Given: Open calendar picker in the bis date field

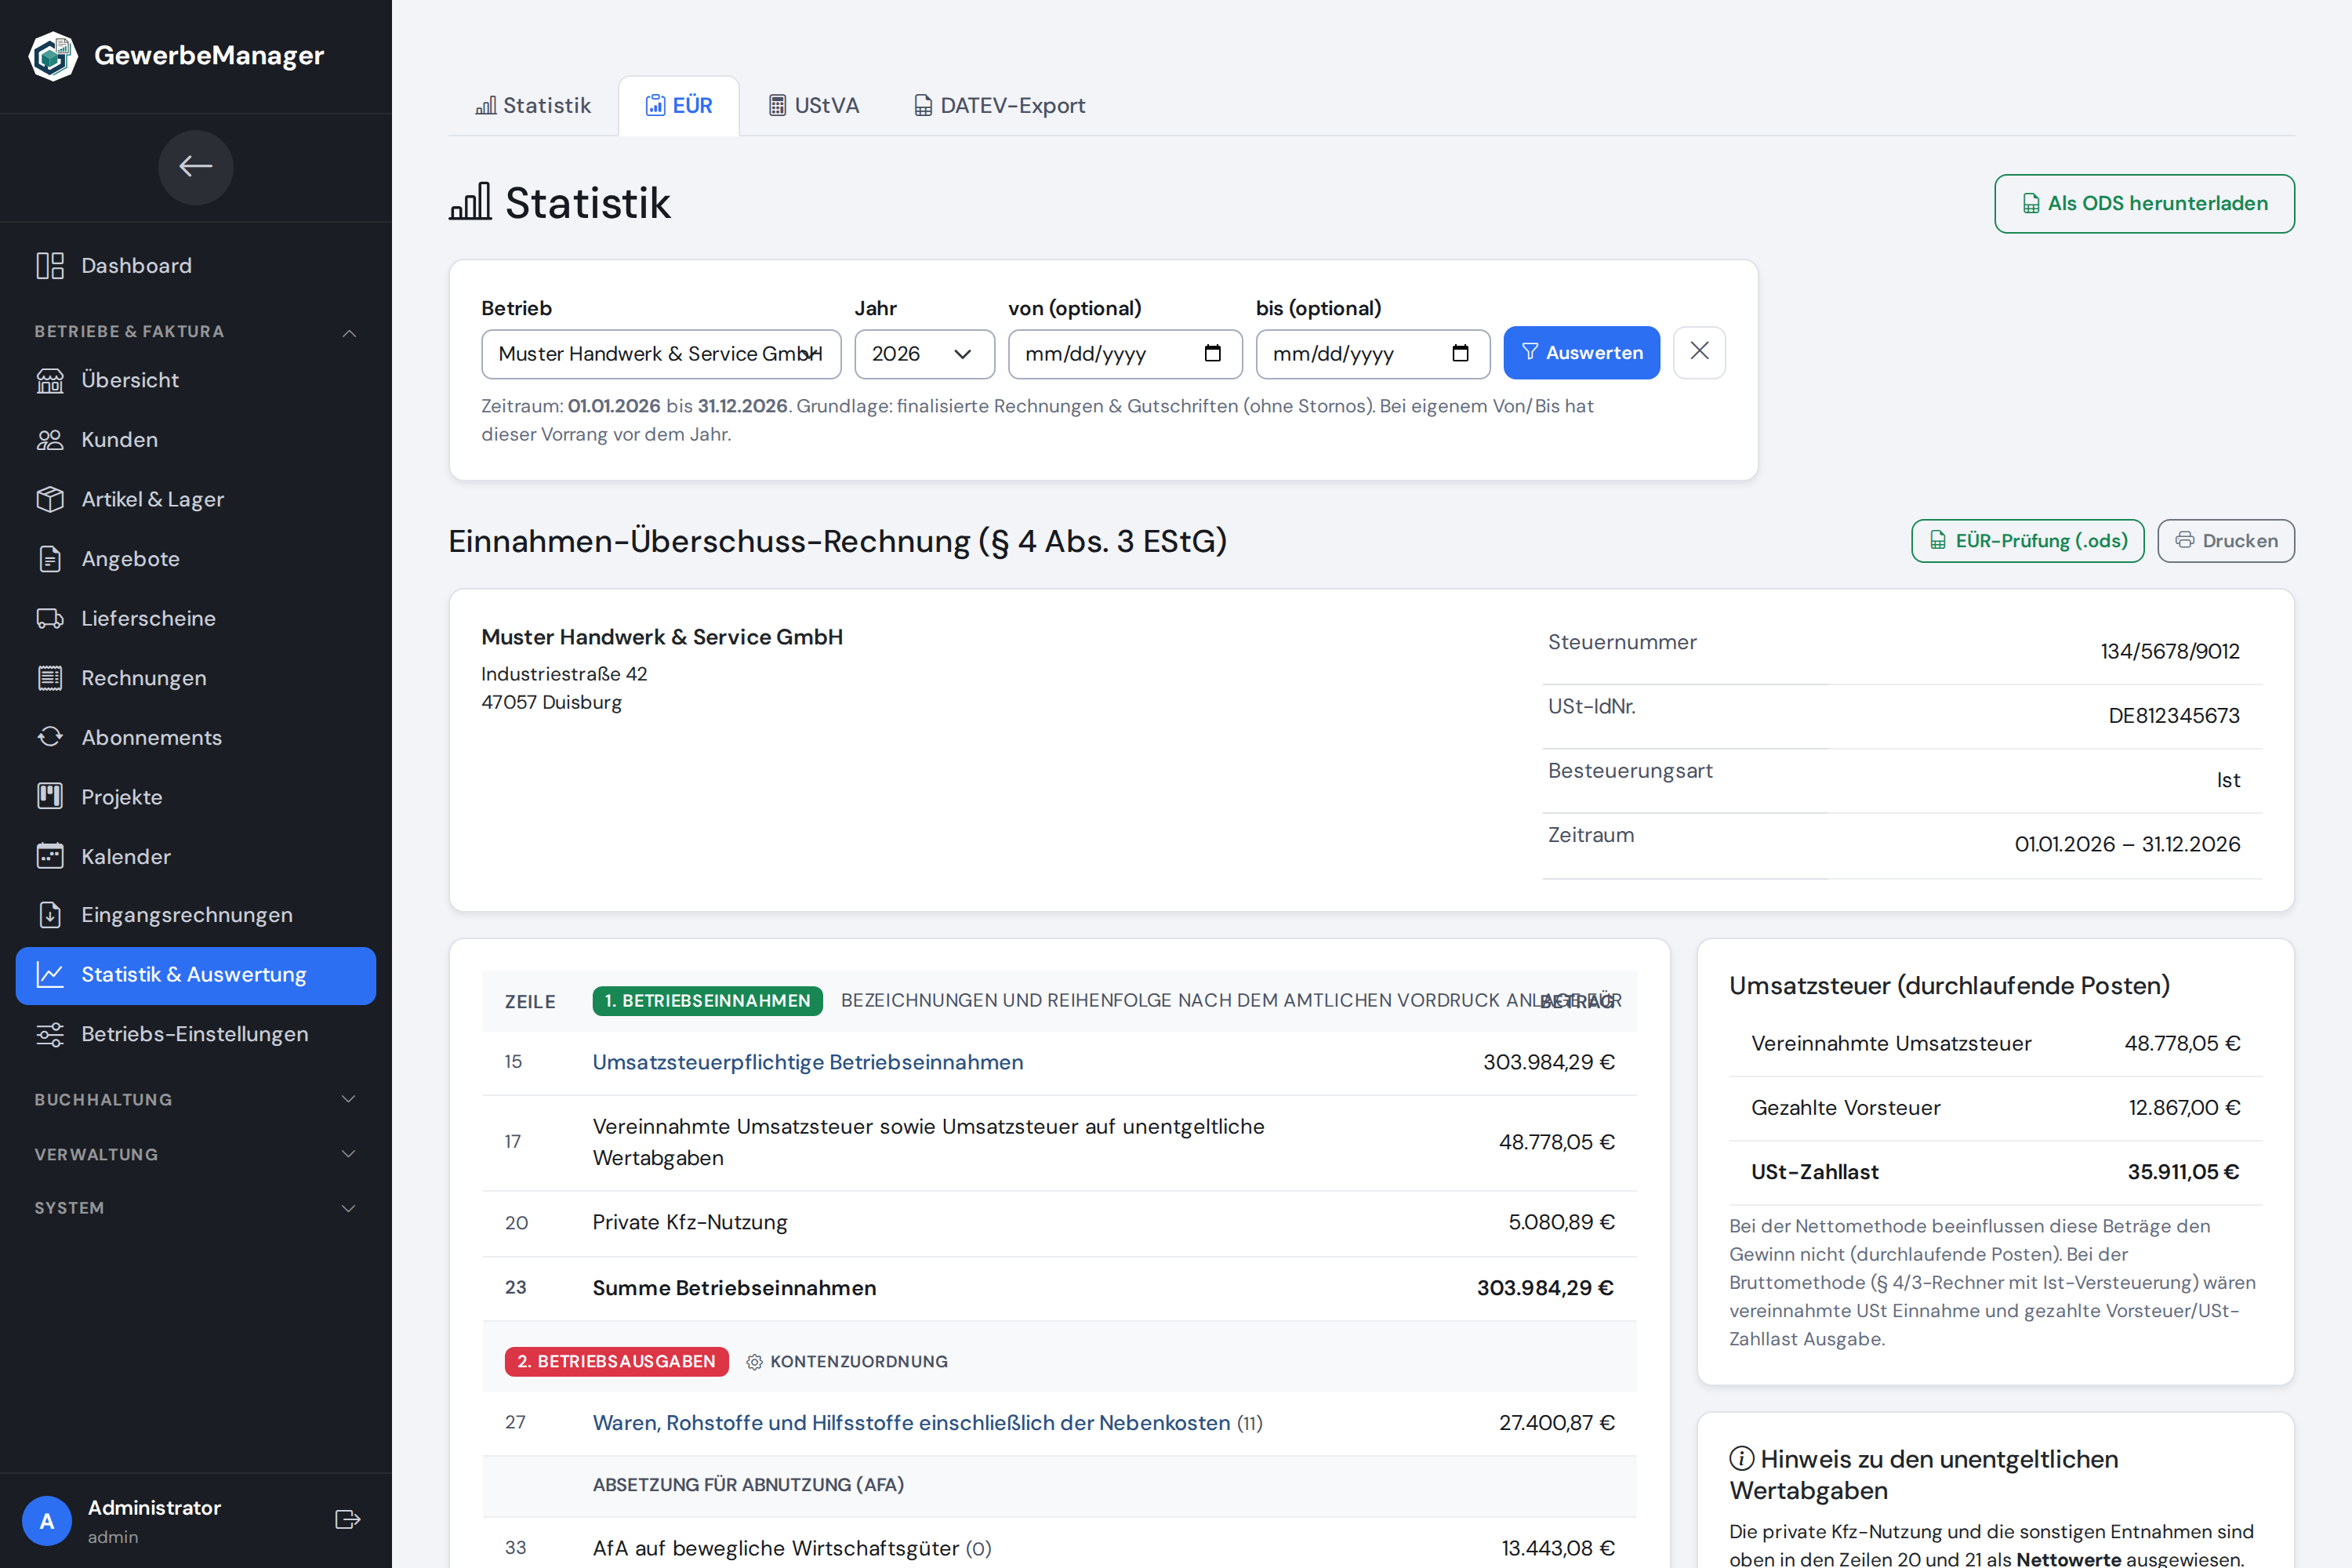Looking at the screenshot, I should (1460, 353).
